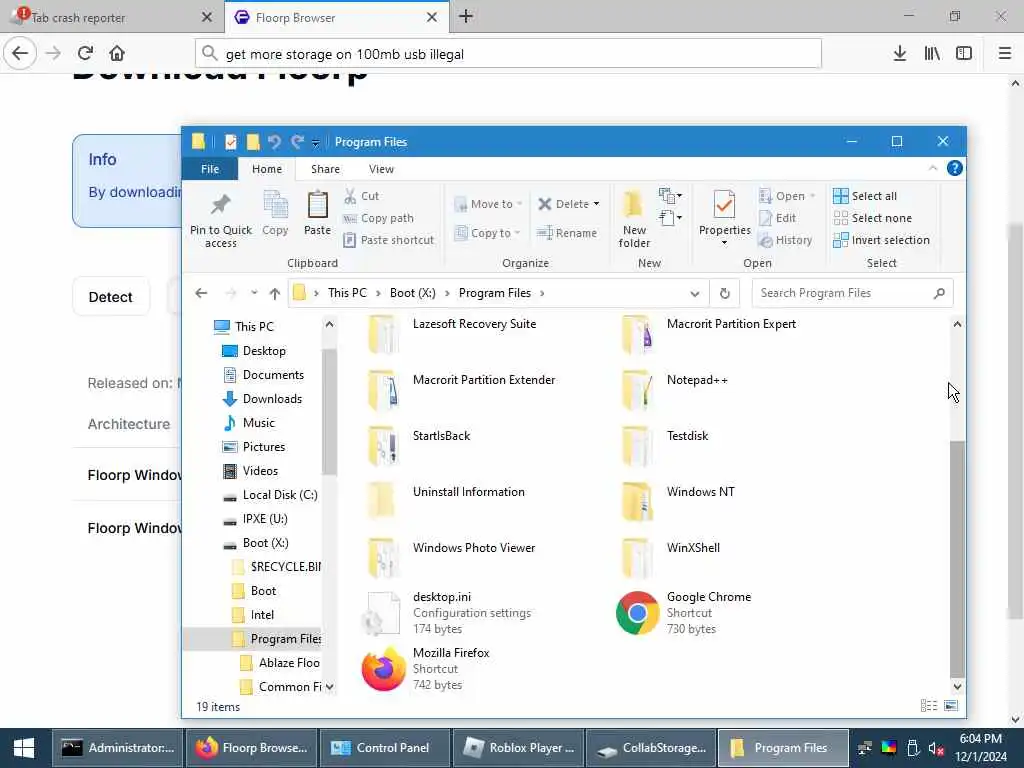Click the Paste clipboard icon
The image size is (1024, 768).
click(317, 205)
